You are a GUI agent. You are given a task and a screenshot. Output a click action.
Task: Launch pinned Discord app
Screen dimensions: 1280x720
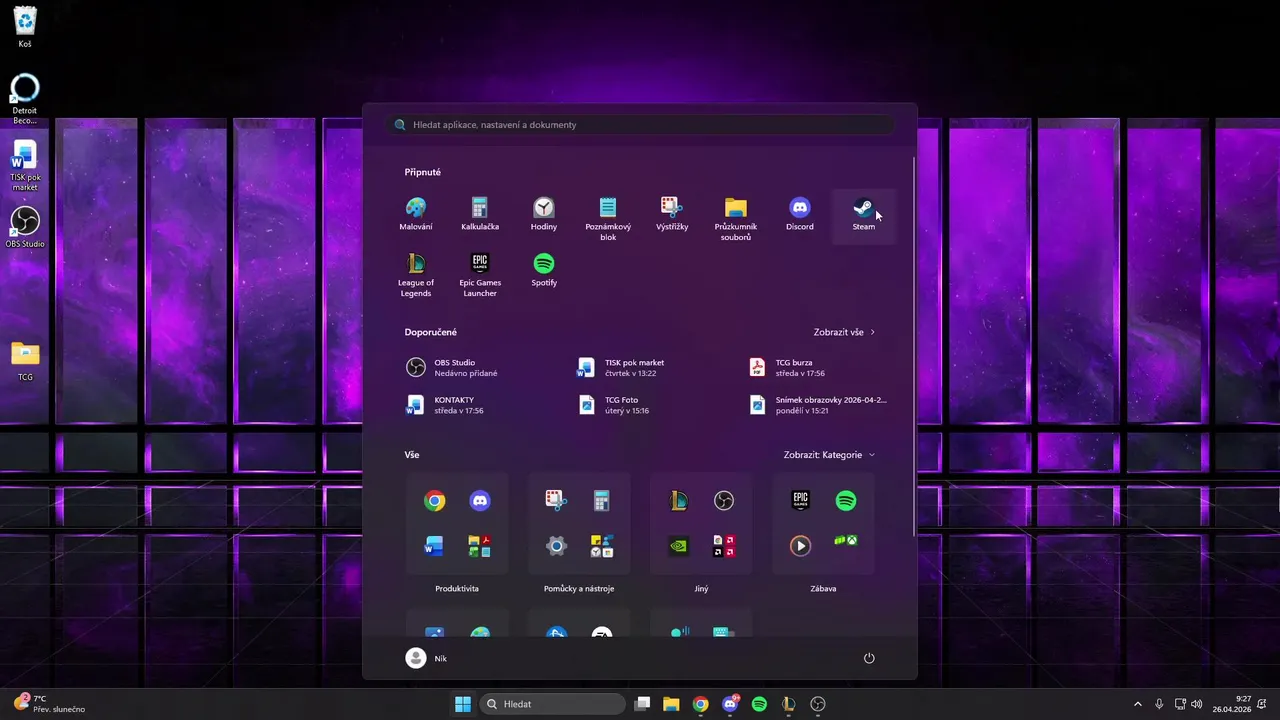(800, 214)
